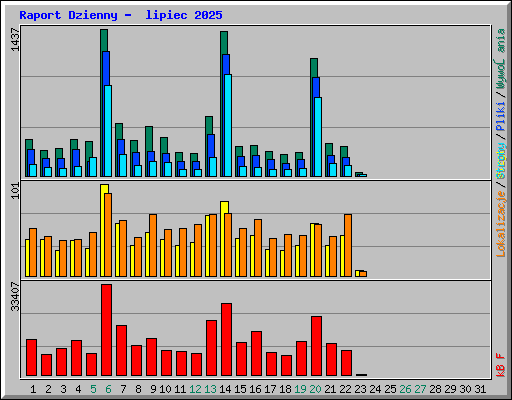The height and width of the screenshot is (400, 512).
Task: Select the day 14 label on axis
Action: [x=225, y=389]
